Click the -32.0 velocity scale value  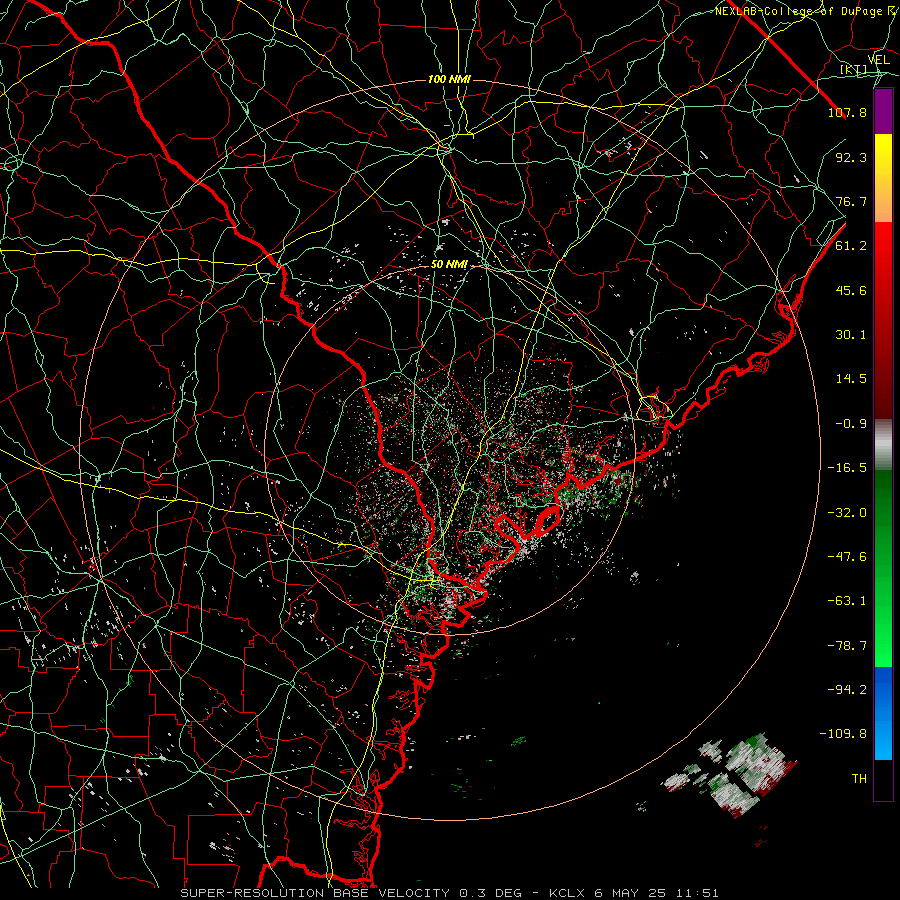[847, 513]
